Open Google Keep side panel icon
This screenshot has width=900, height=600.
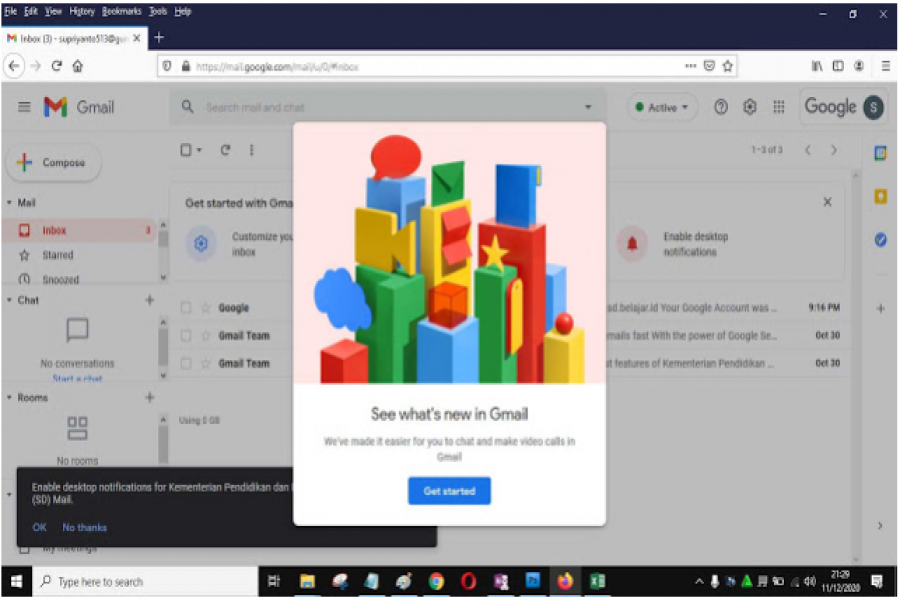880,196
